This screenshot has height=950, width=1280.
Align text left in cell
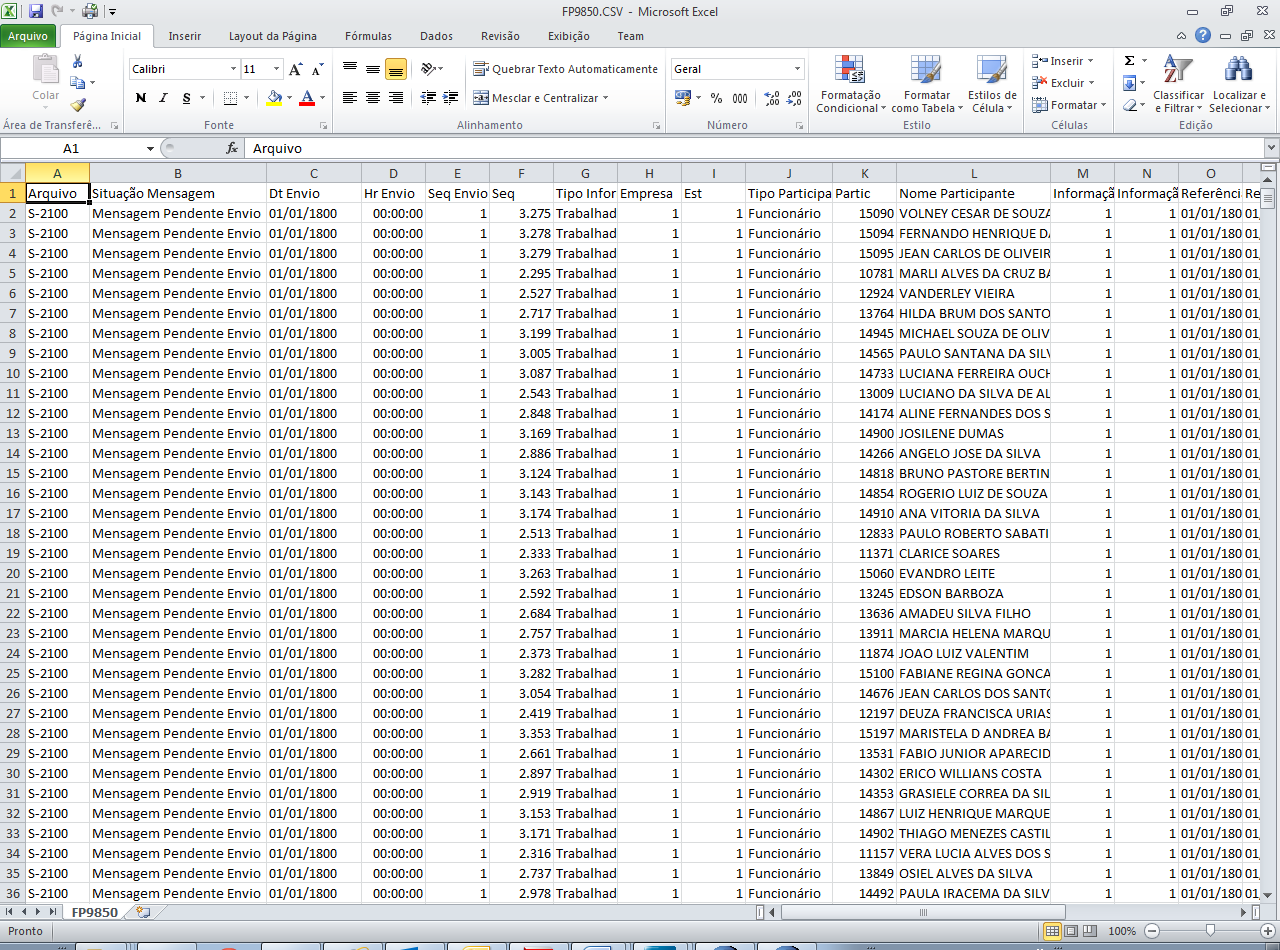click(350, 98)
